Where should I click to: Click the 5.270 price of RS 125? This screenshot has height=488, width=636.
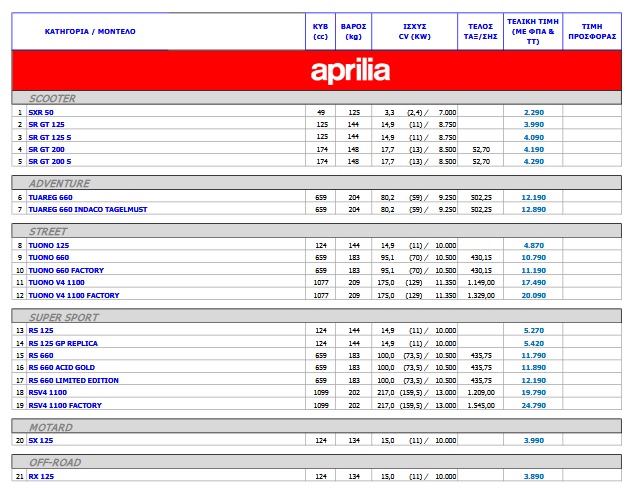(534, 331)
